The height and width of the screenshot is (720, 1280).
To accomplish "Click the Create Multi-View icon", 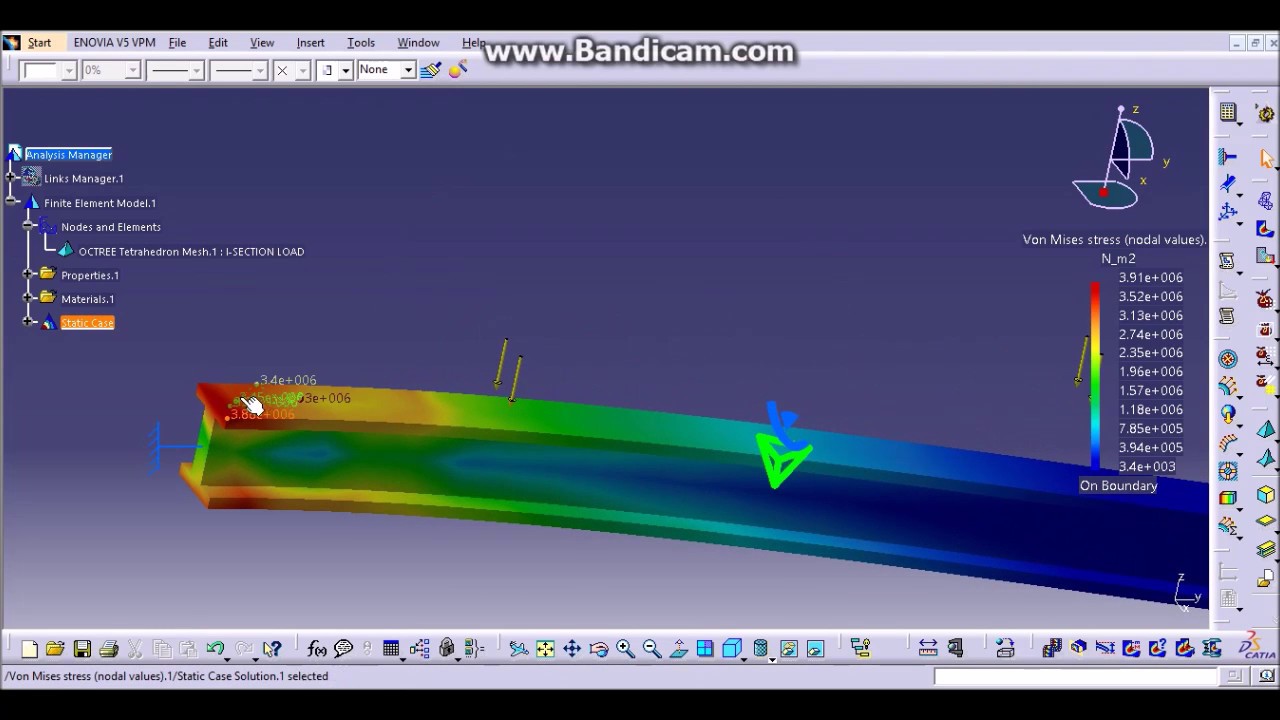I will coord(705,649).
